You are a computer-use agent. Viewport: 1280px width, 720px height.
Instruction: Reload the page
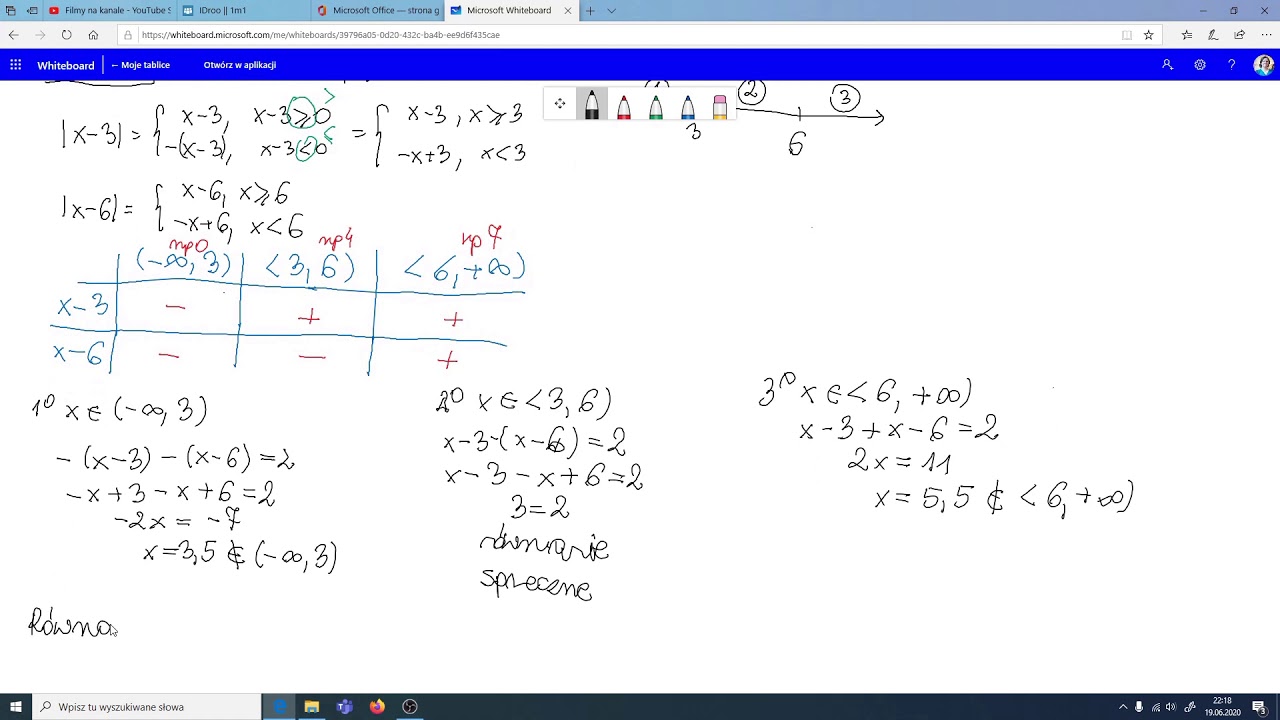click(66, 34)
